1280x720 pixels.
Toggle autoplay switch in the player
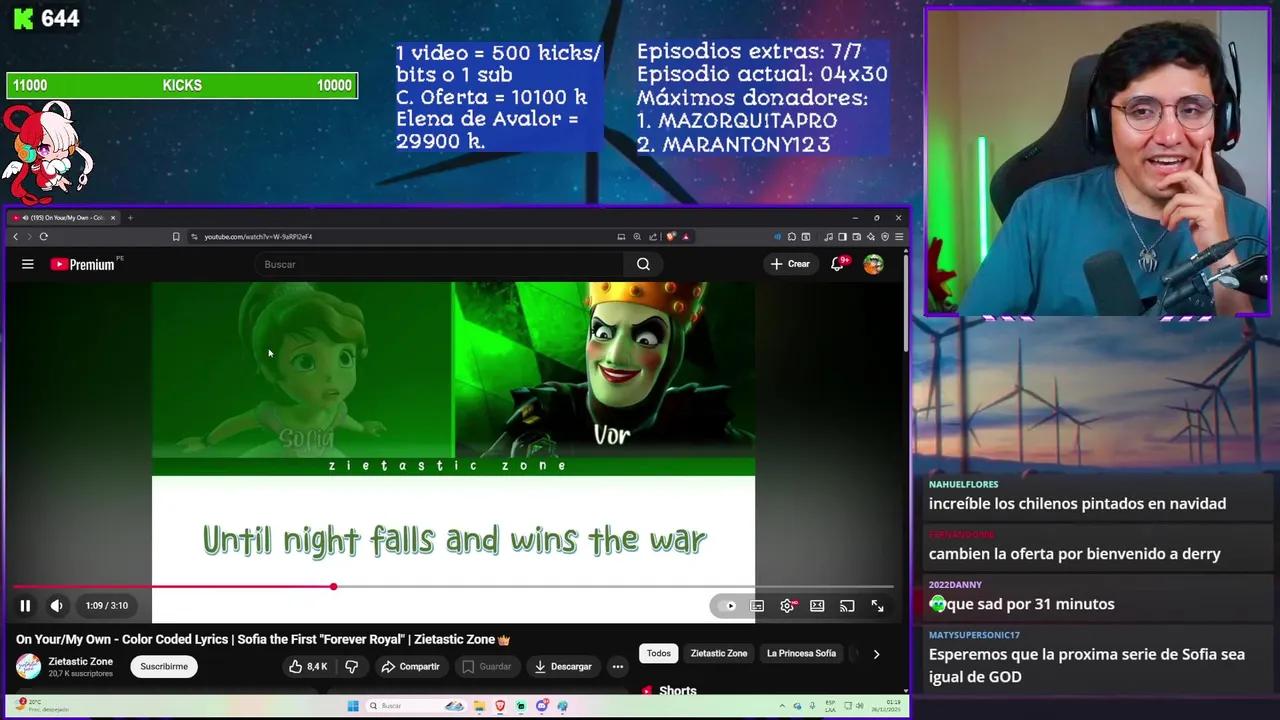coord(727,605)
